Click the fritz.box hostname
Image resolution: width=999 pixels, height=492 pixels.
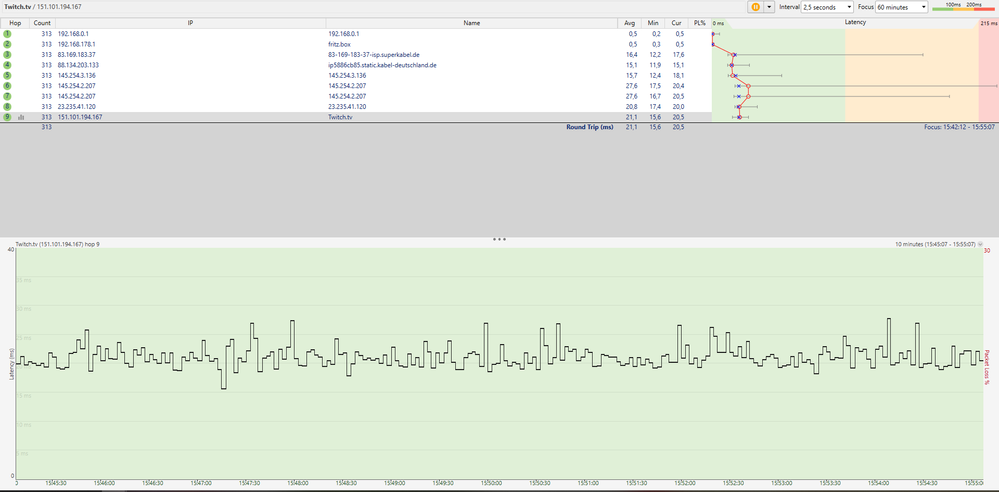[x=339, y=44]
